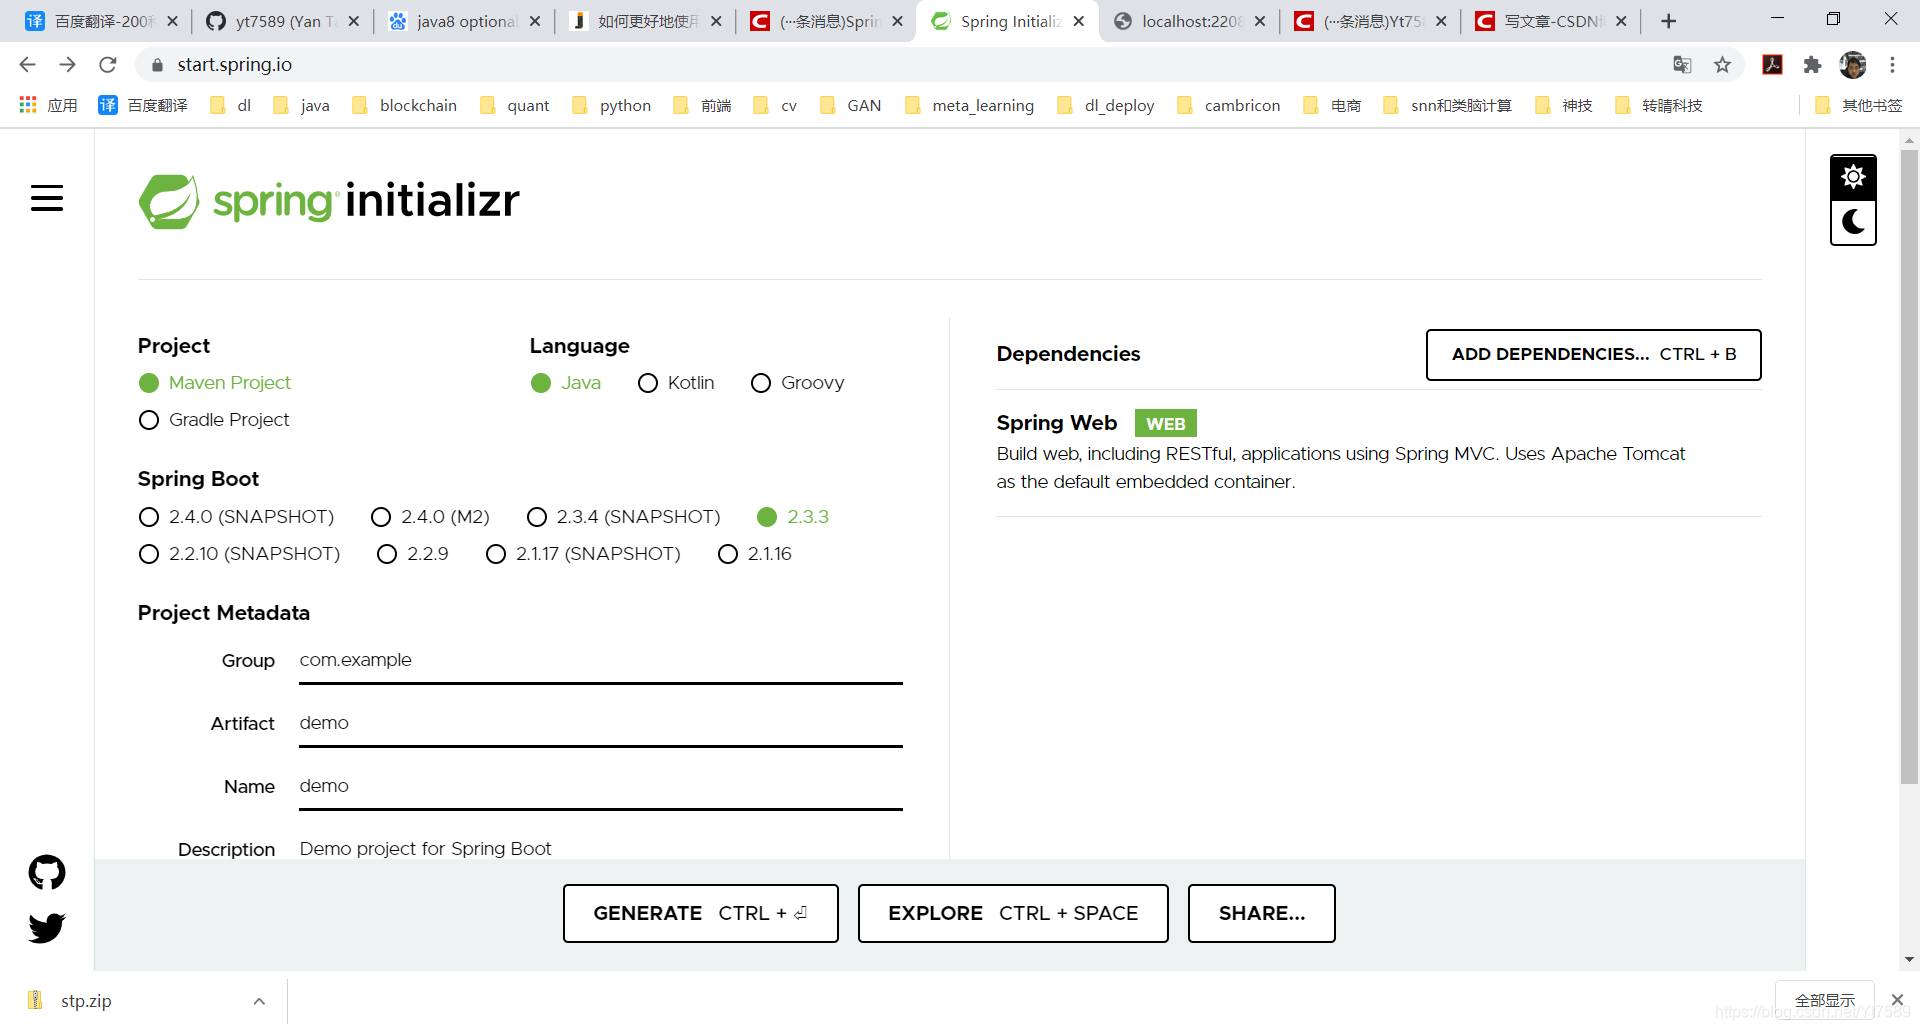
Task: Open the GitHub link icon
Action: click(x=46, y=873)
